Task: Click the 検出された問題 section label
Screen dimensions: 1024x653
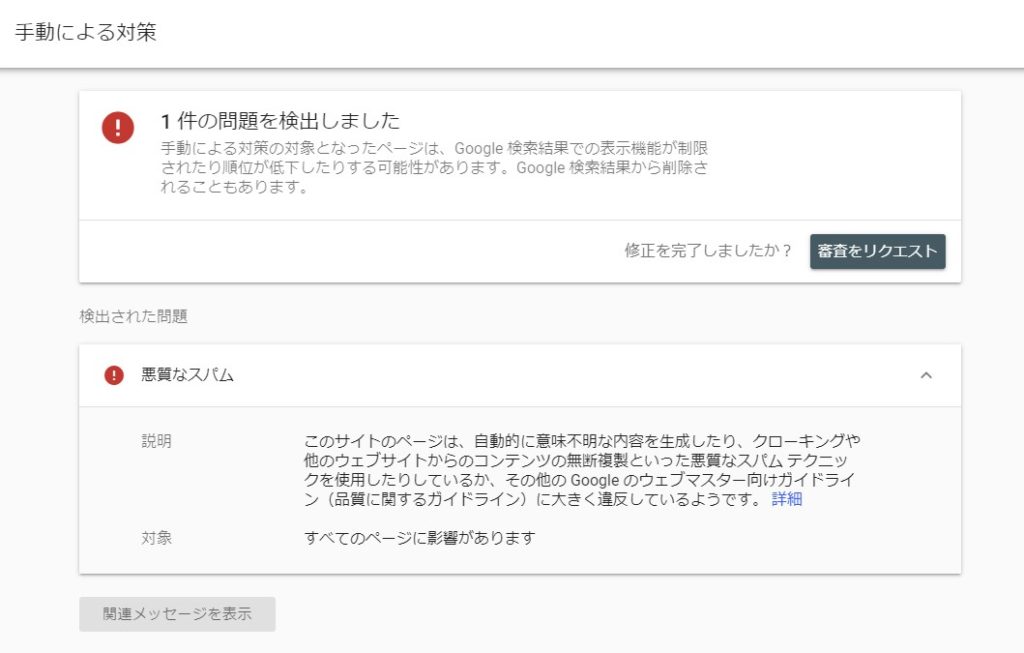Action: (x=133, y=316)
